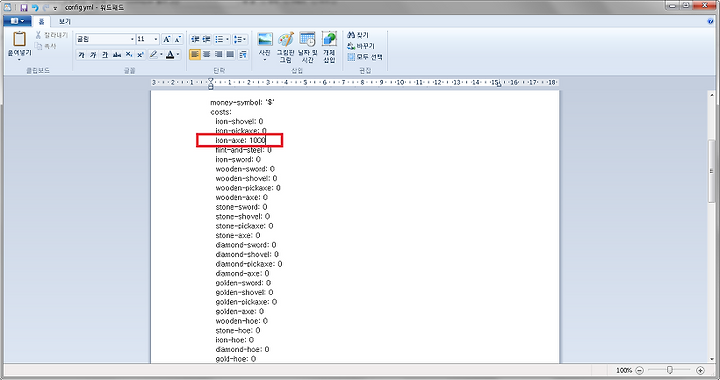Image resolution: width=720 pixels, height=380 pixels.
Task: Open the highlight color dropdown arrow
Action: click(161, 55)
